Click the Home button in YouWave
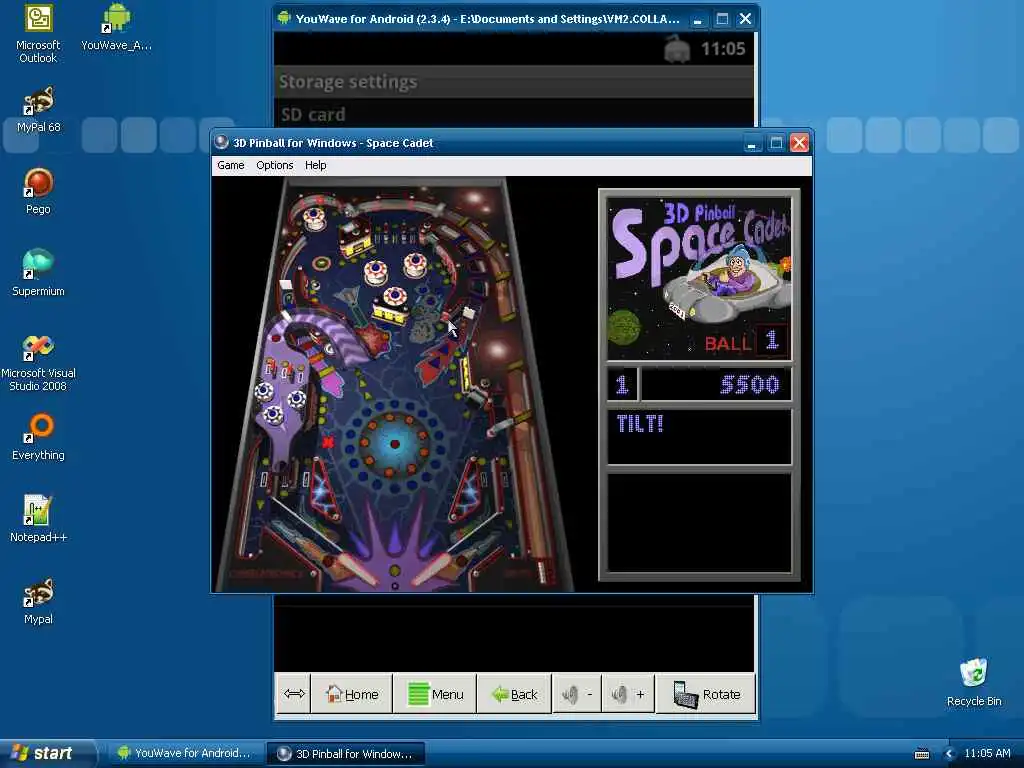The height and width of the screenshot is (768, 1024). [x=352, y=694]
